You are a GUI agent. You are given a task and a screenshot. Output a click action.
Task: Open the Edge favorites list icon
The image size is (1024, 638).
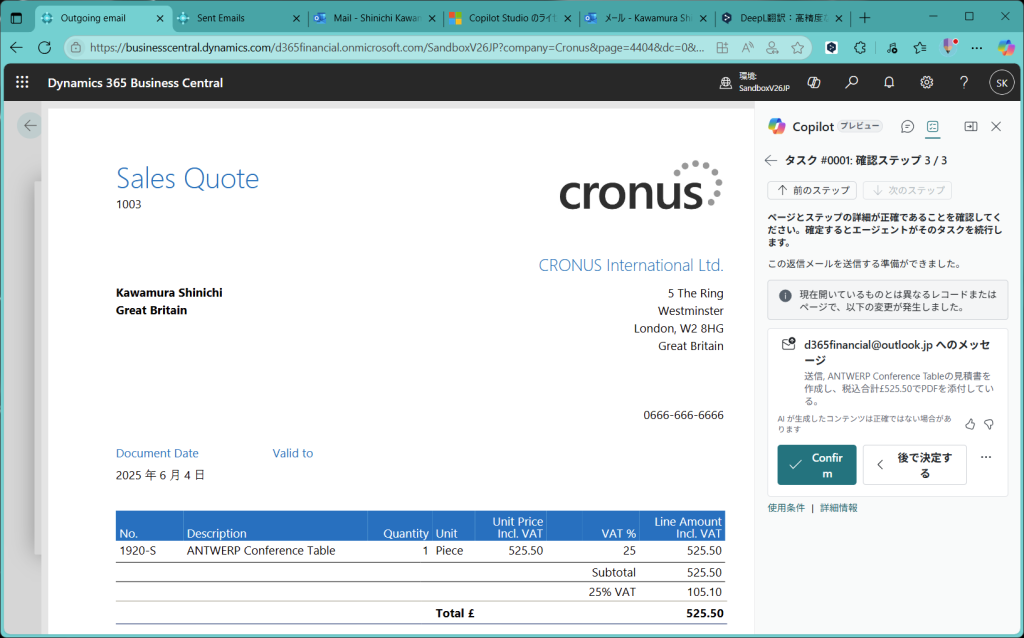click(x=920, y=48)
